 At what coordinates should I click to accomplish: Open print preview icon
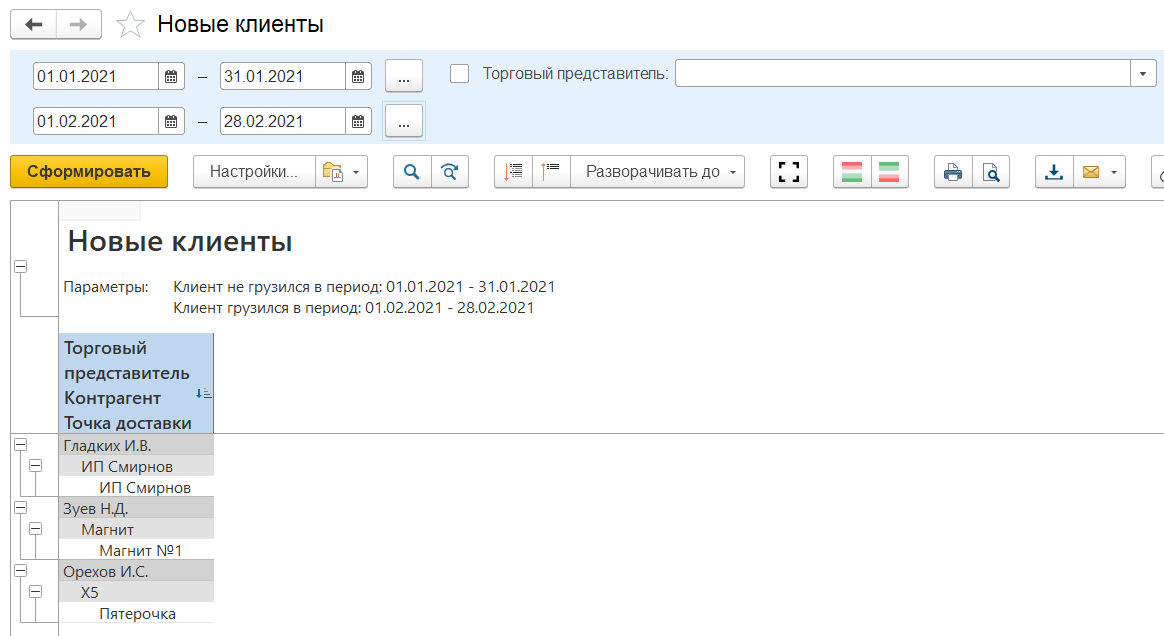[990, 172]
